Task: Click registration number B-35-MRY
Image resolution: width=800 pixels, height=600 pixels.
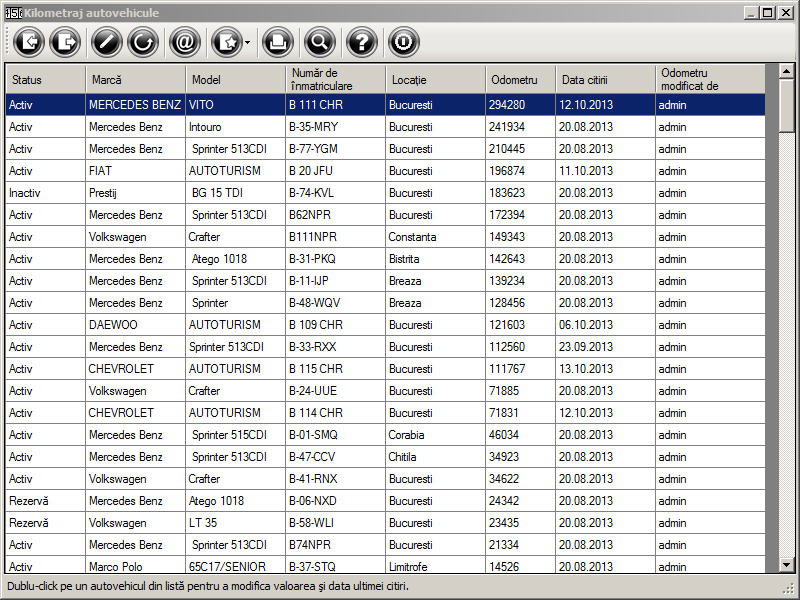Action: click(x=335, y=127)
